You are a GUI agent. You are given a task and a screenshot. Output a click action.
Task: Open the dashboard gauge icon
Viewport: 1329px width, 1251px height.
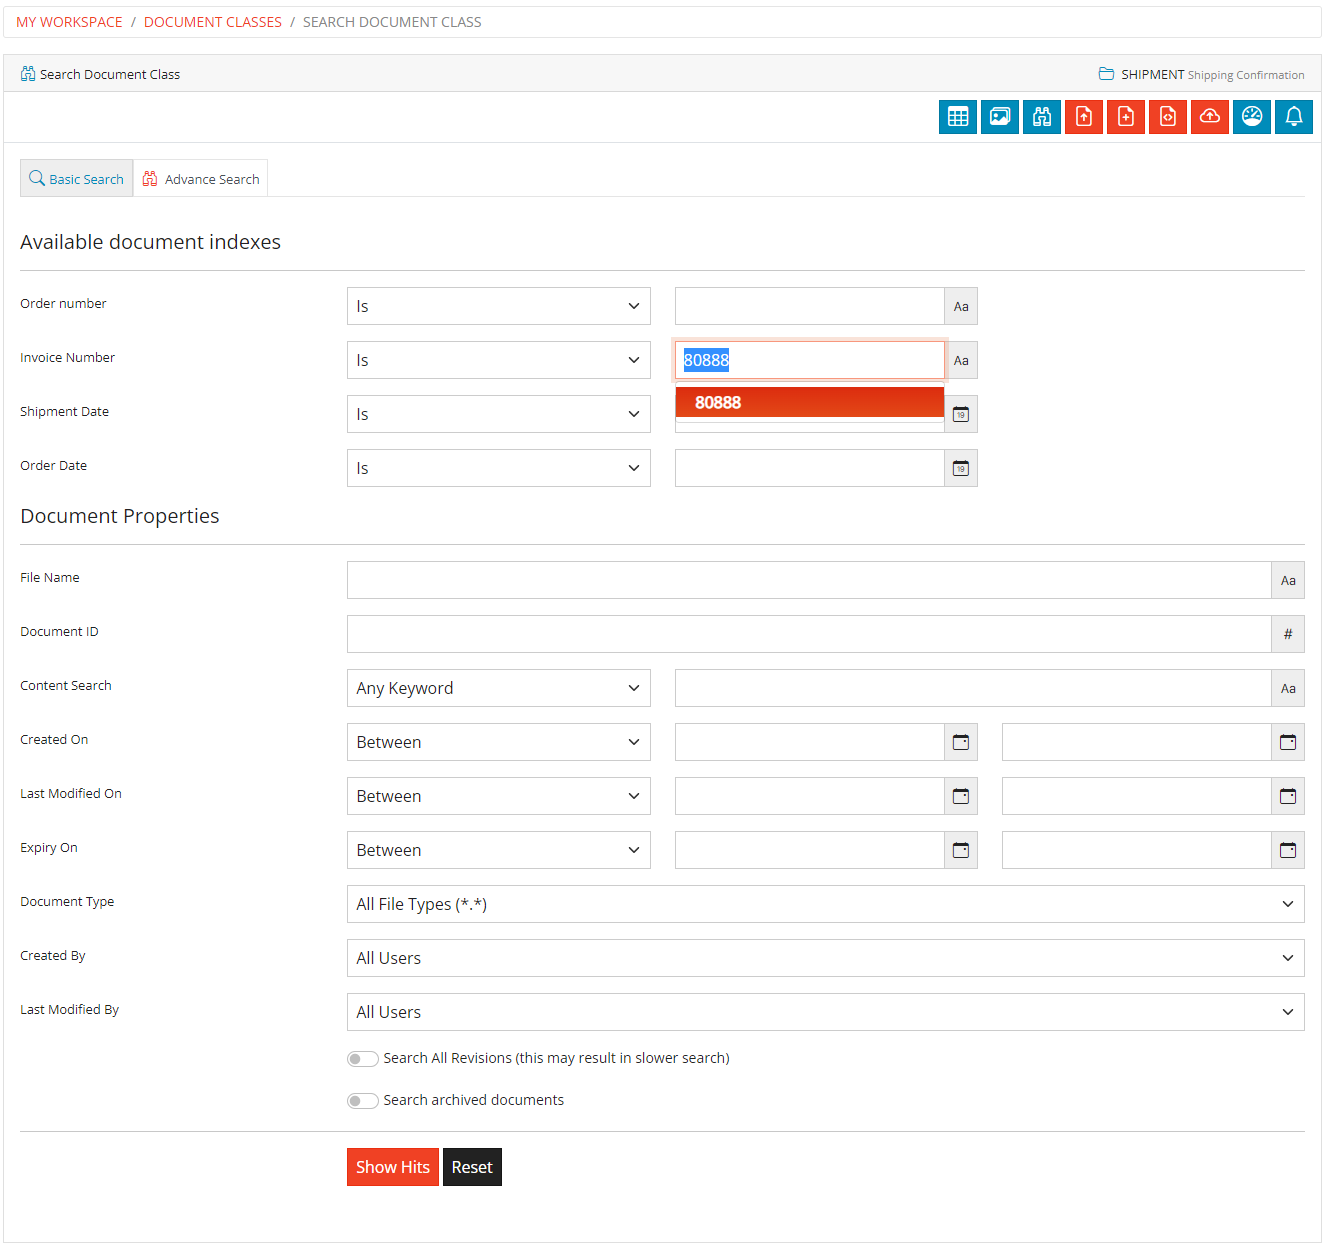1251,117
